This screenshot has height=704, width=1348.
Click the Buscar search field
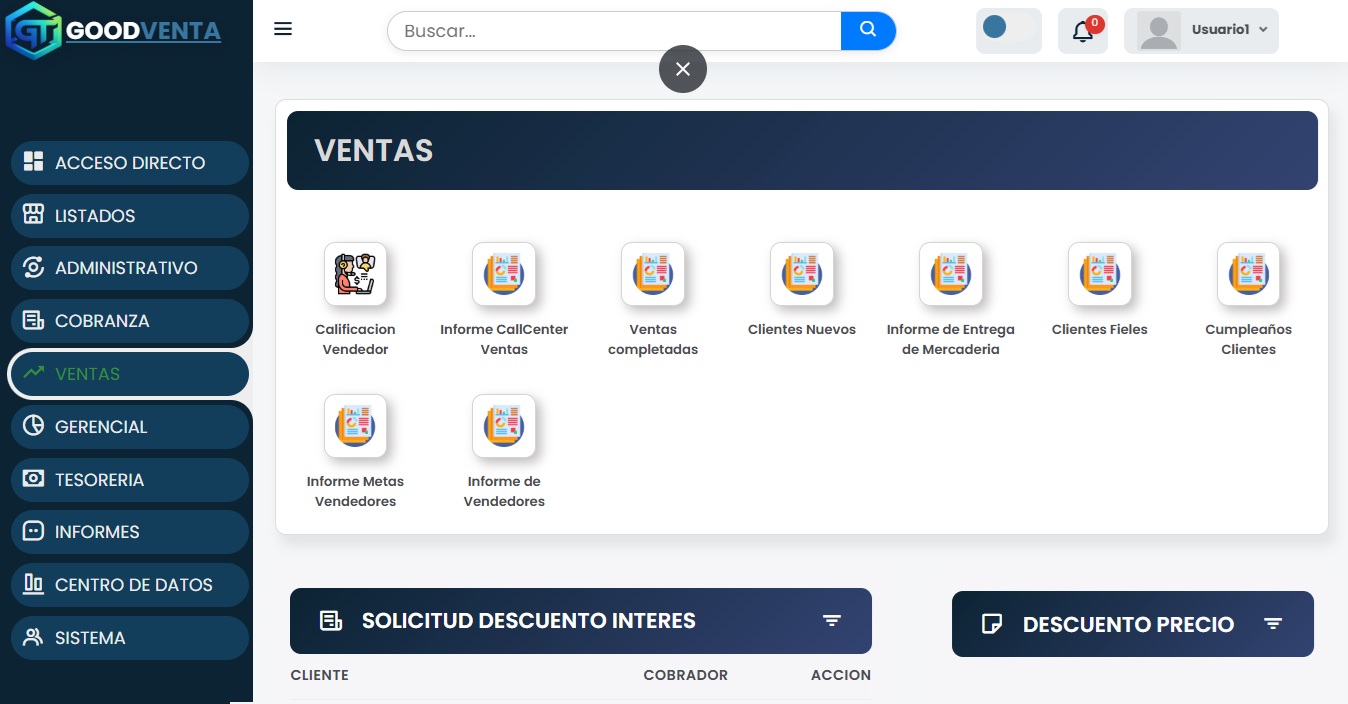tap(614, 31)
